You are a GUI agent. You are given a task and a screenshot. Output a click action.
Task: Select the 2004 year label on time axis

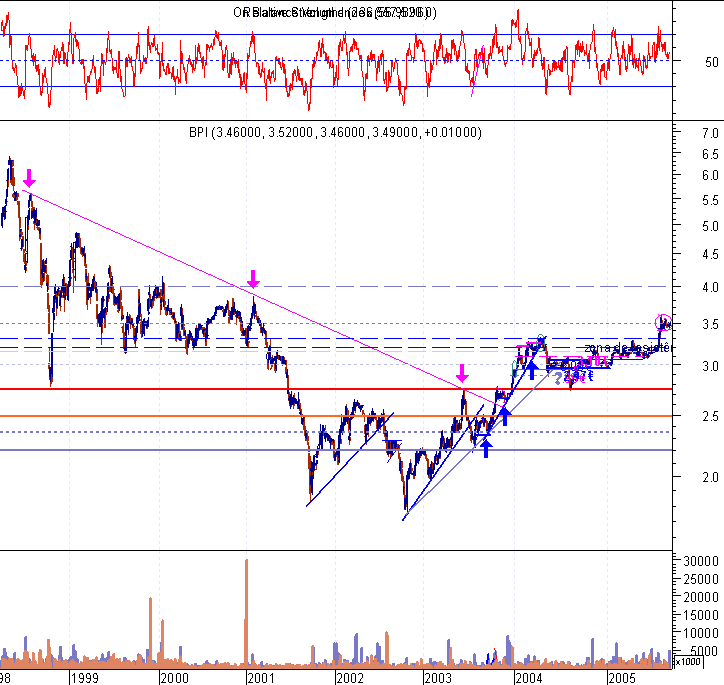529,678
